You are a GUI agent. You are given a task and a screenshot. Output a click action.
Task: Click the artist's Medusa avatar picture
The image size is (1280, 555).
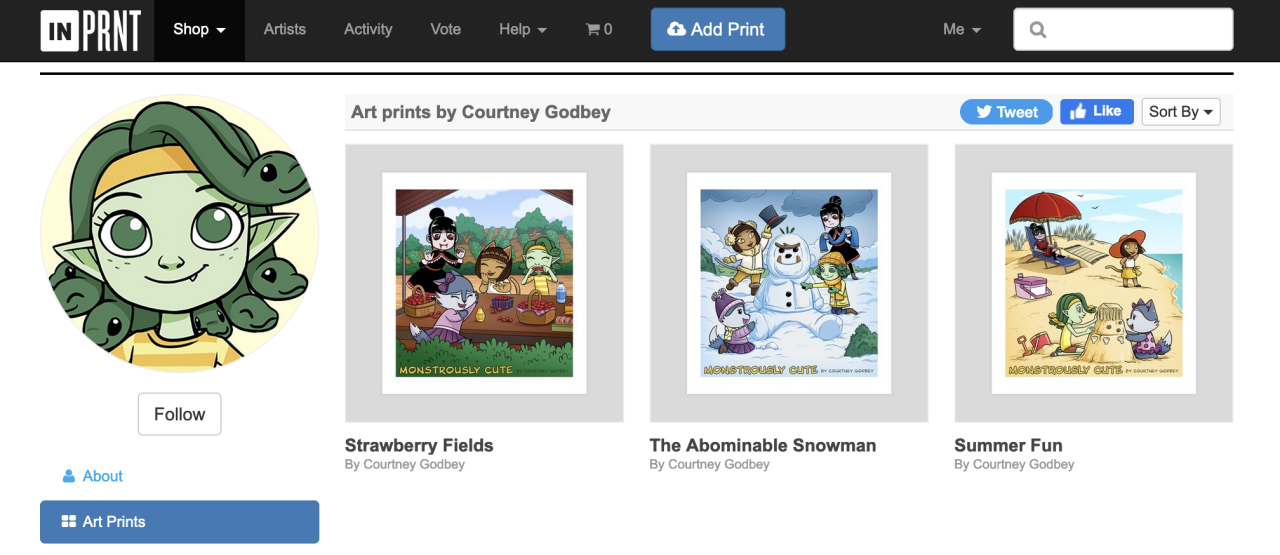(180, 233)
